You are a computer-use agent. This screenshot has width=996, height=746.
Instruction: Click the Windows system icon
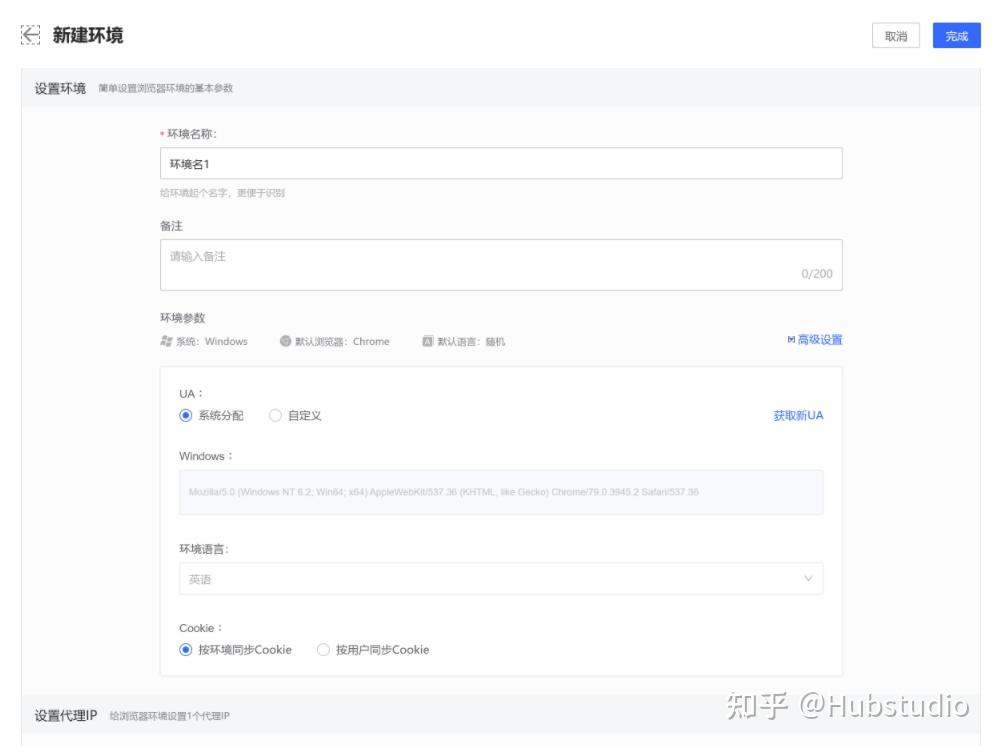pos(166,341)
